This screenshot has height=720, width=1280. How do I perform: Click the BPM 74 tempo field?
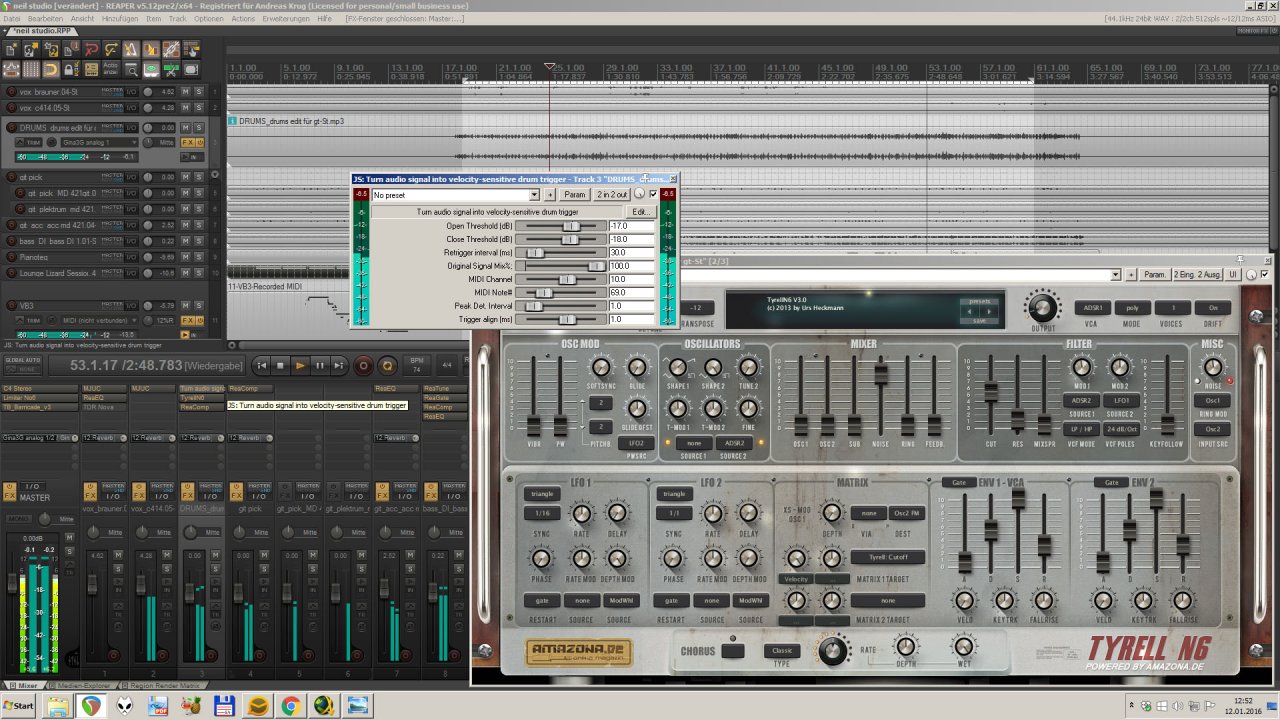tap(417, 366)
